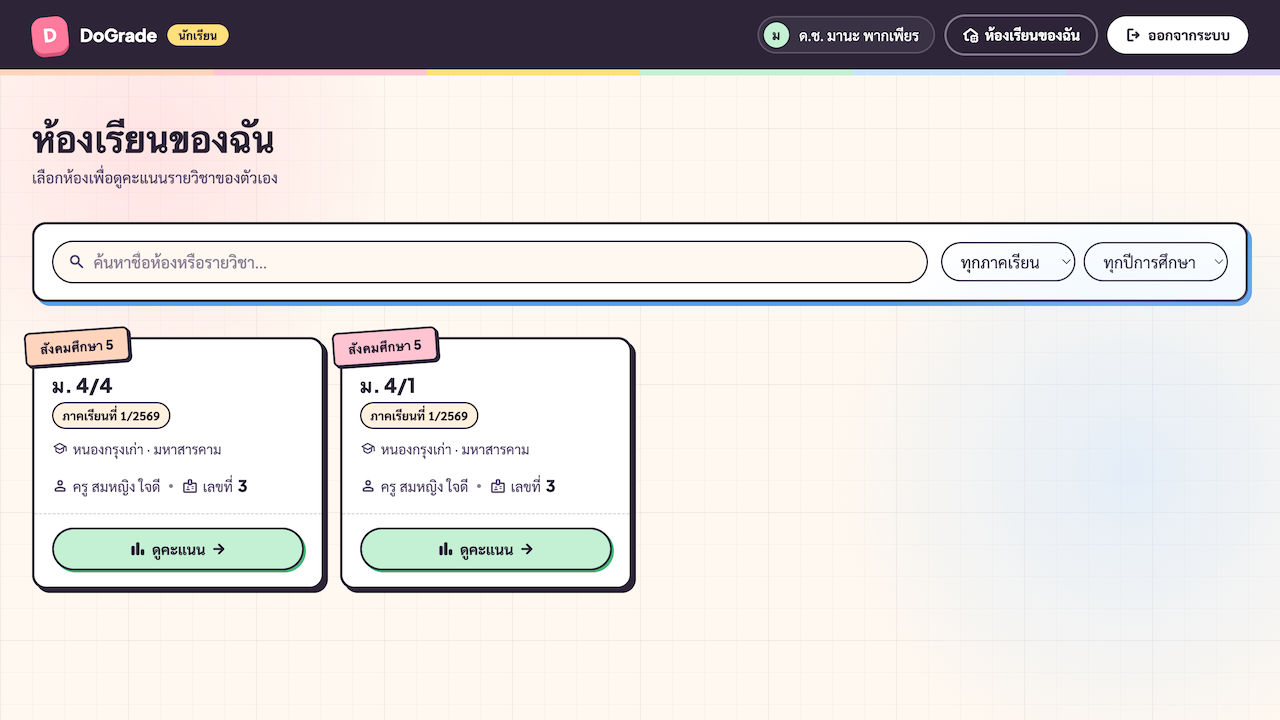Open the ทุกภาคเรียน semester dropdown
The height and width of the screenshot is (720, 1280).
pyautogui.click(x=1008, y=262)
